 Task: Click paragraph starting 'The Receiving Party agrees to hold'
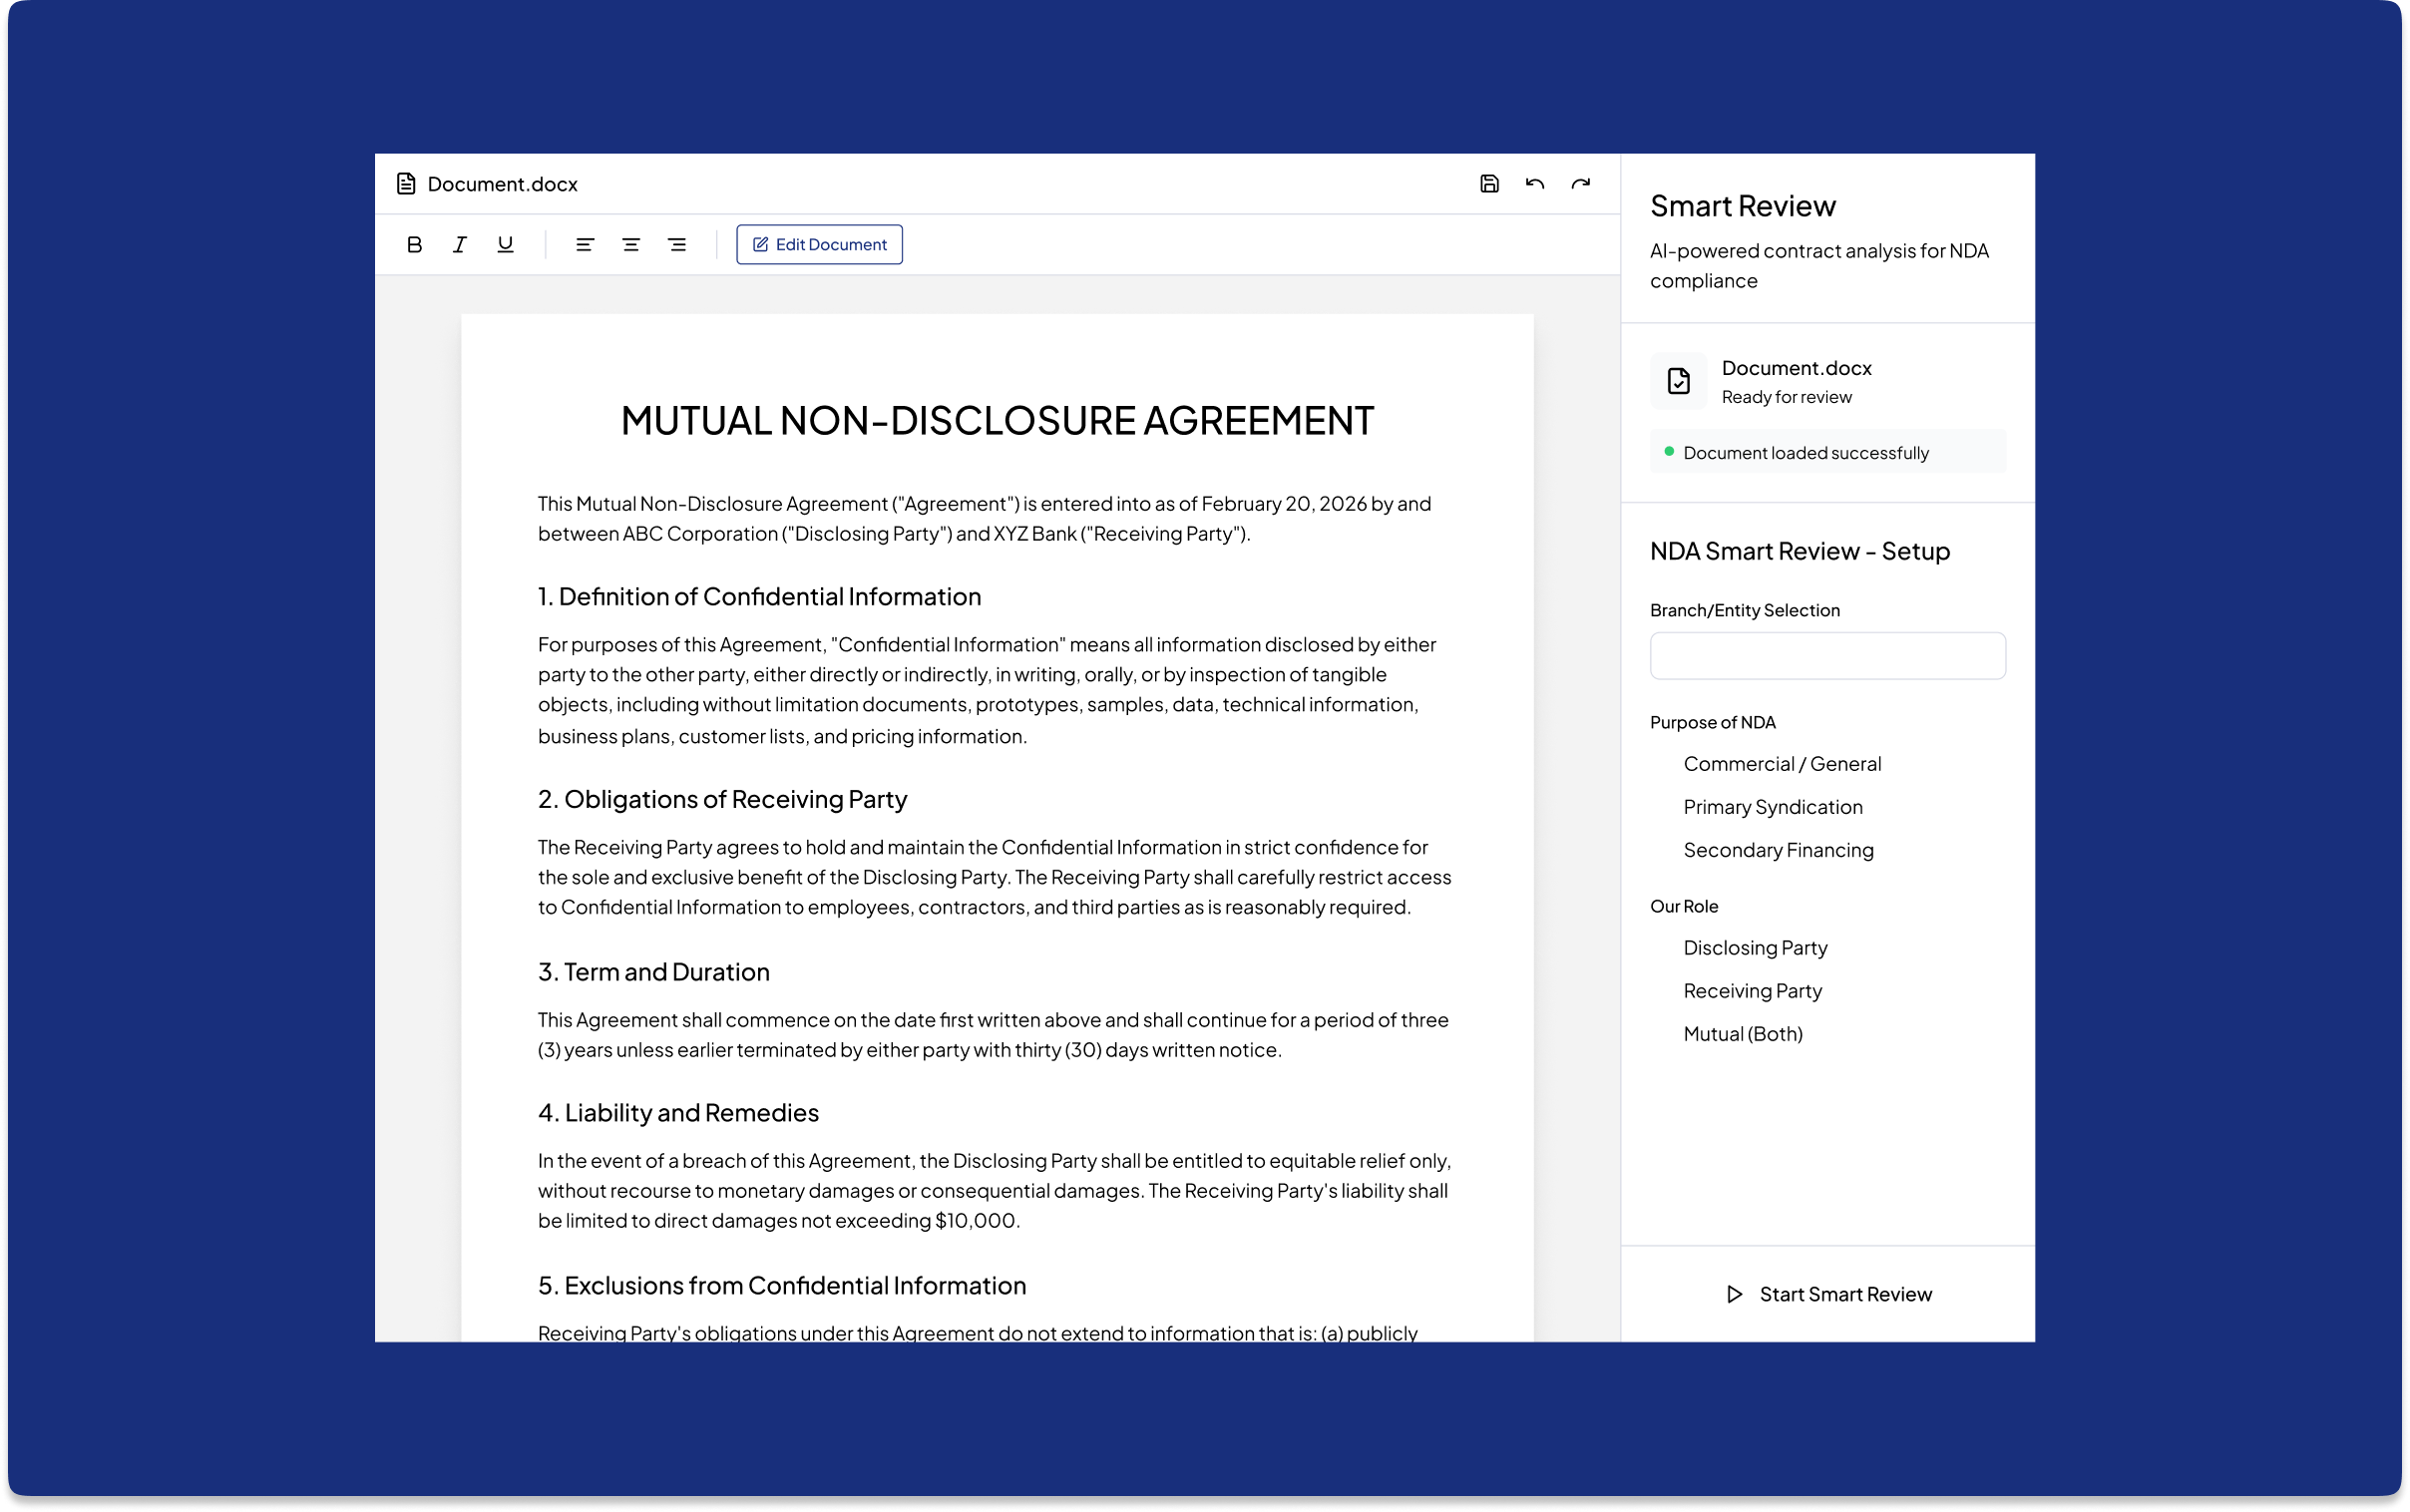[x=994, y=877]
